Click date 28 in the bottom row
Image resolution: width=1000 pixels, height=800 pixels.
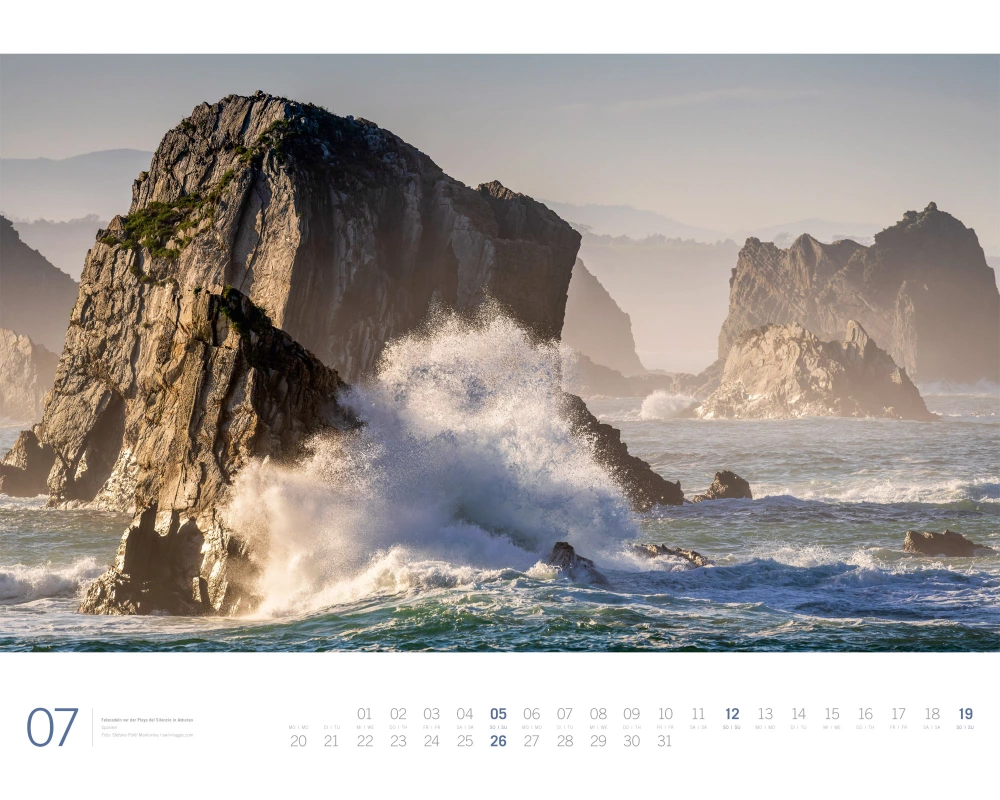(x=565, y=741)
